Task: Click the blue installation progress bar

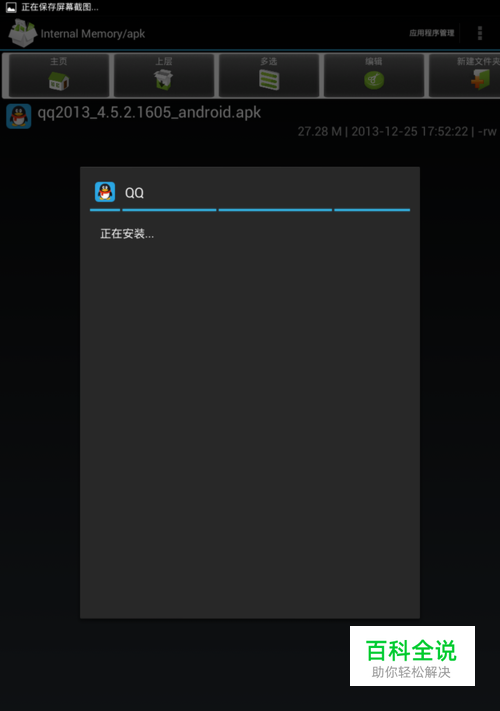Action: click(250, 210)
